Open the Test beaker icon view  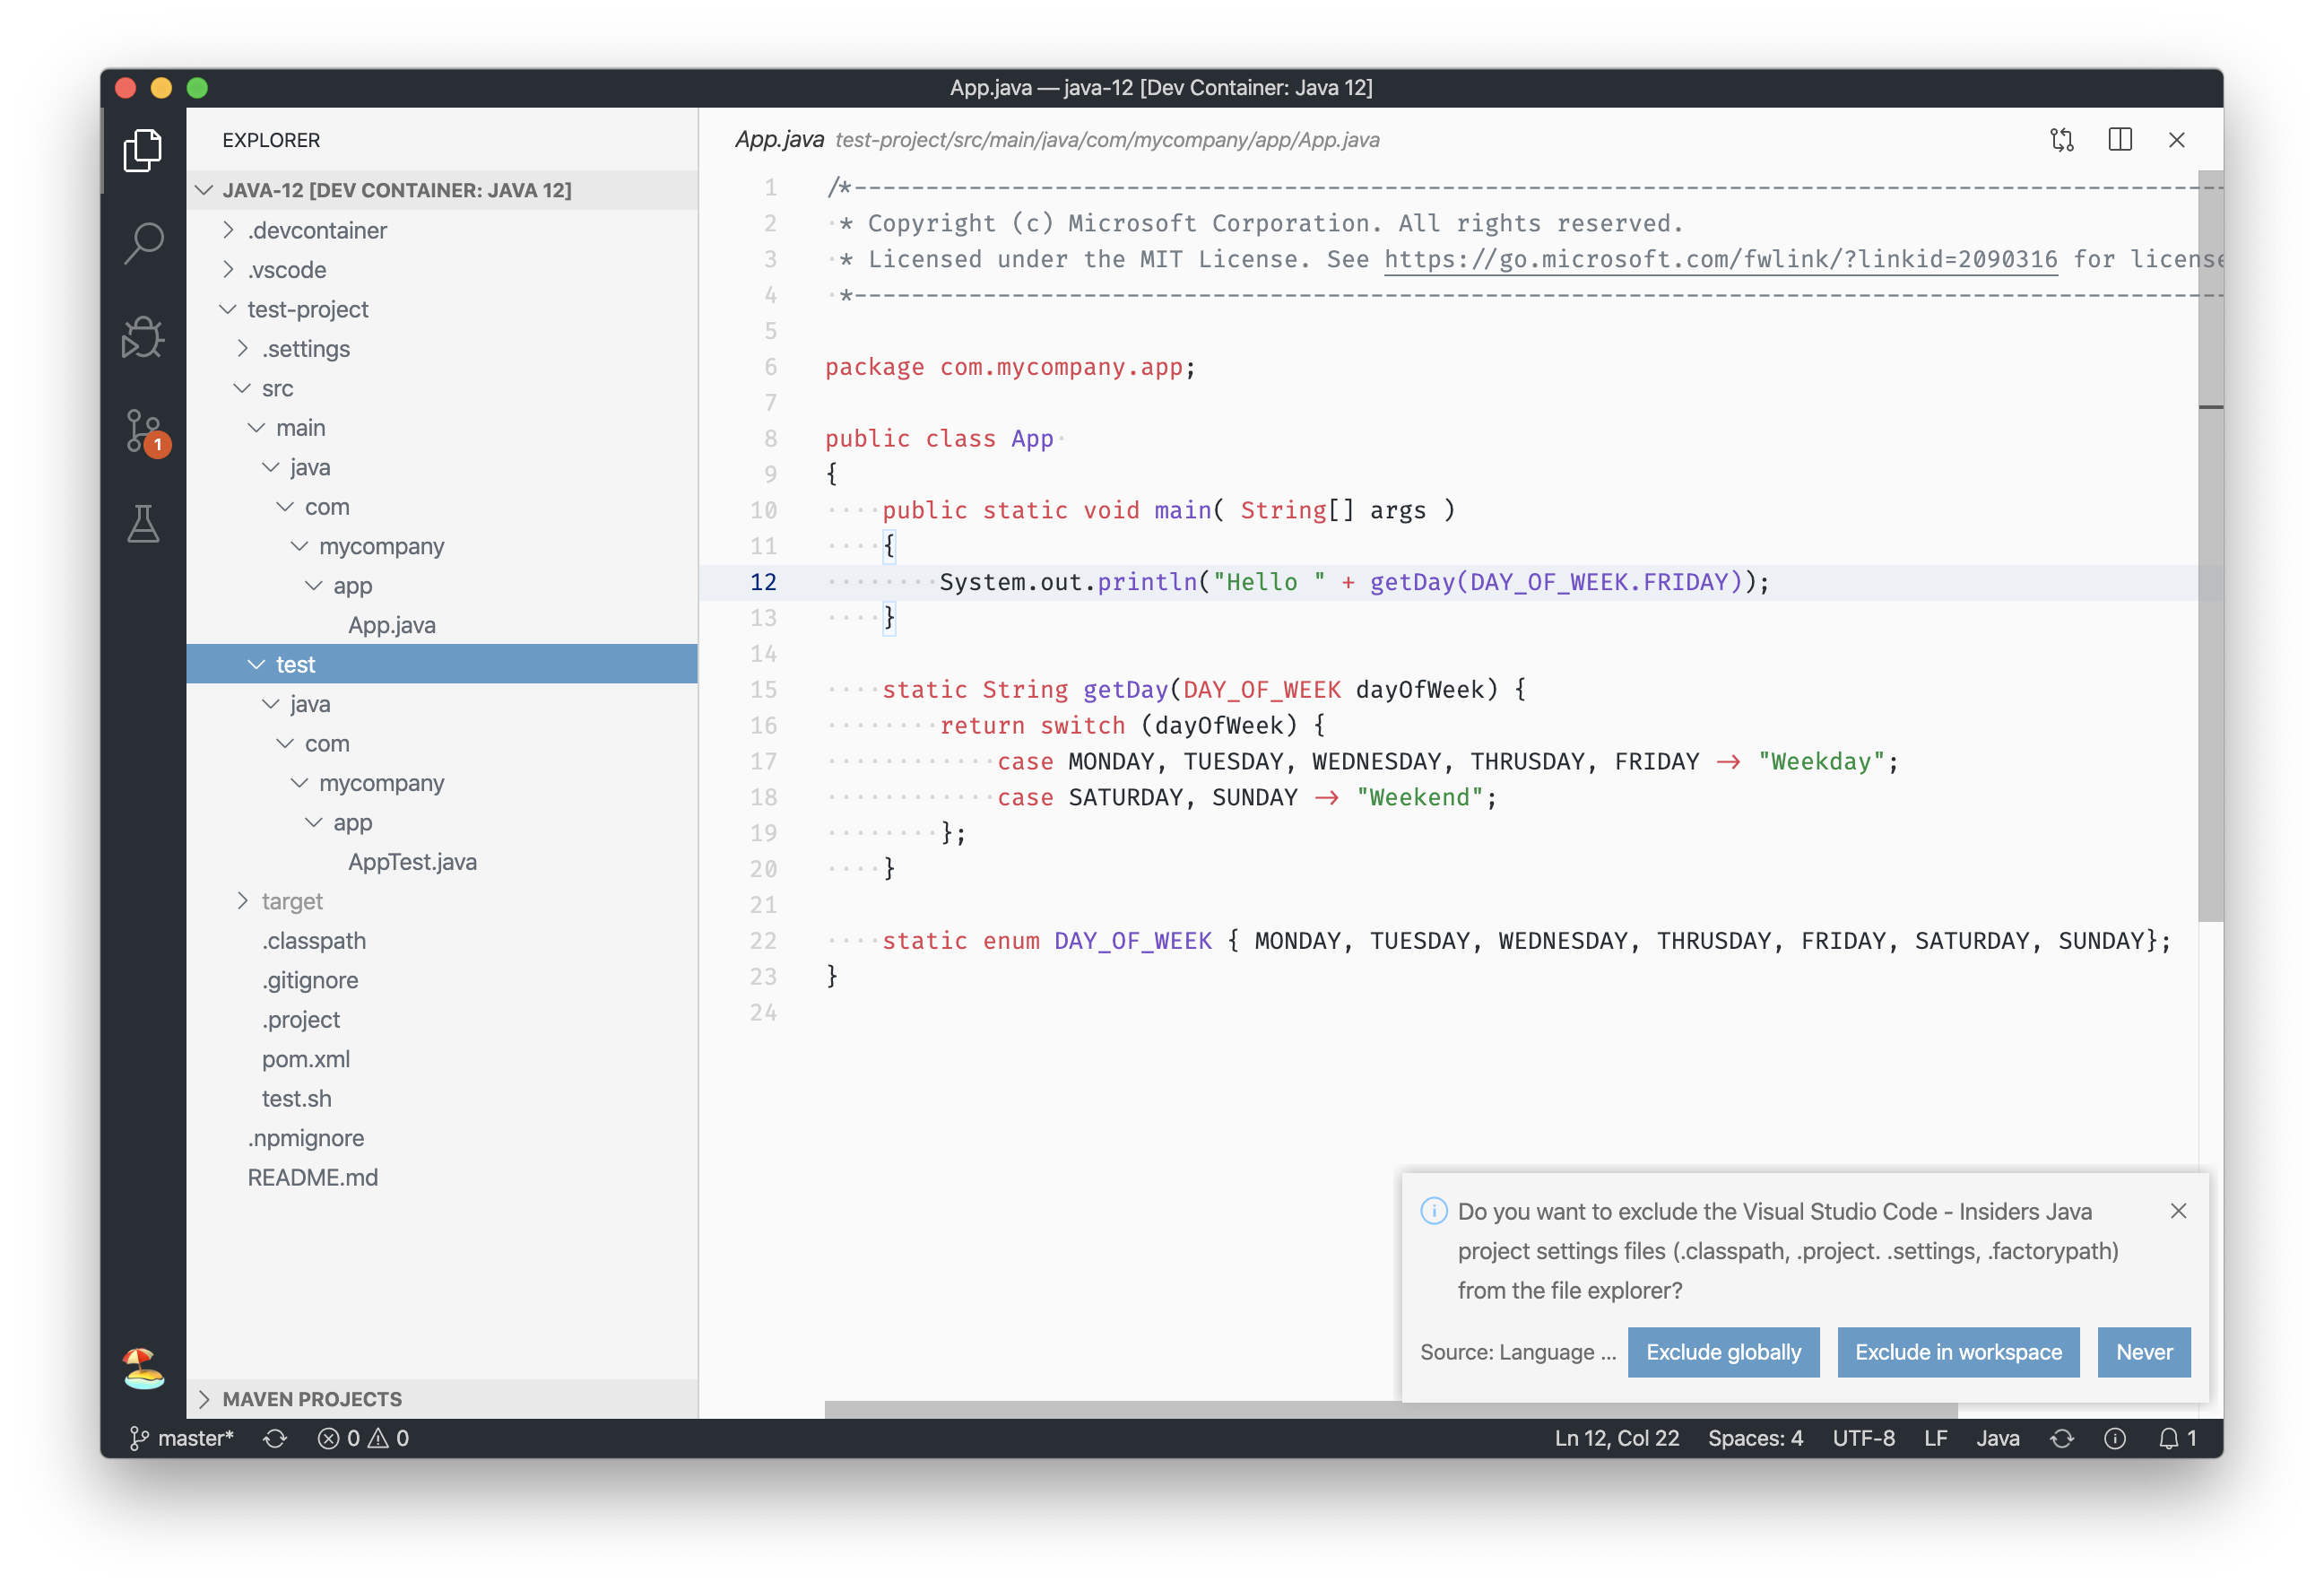click(143, 524)
